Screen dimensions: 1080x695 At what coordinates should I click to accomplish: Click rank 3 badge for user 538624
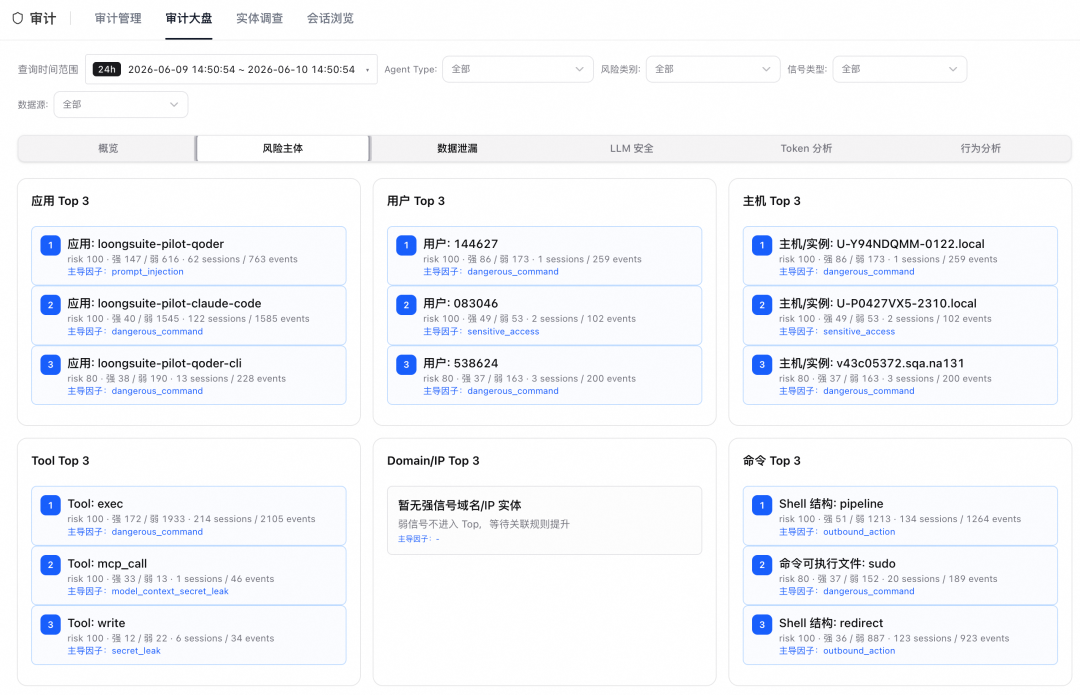[x=406, y=364]
